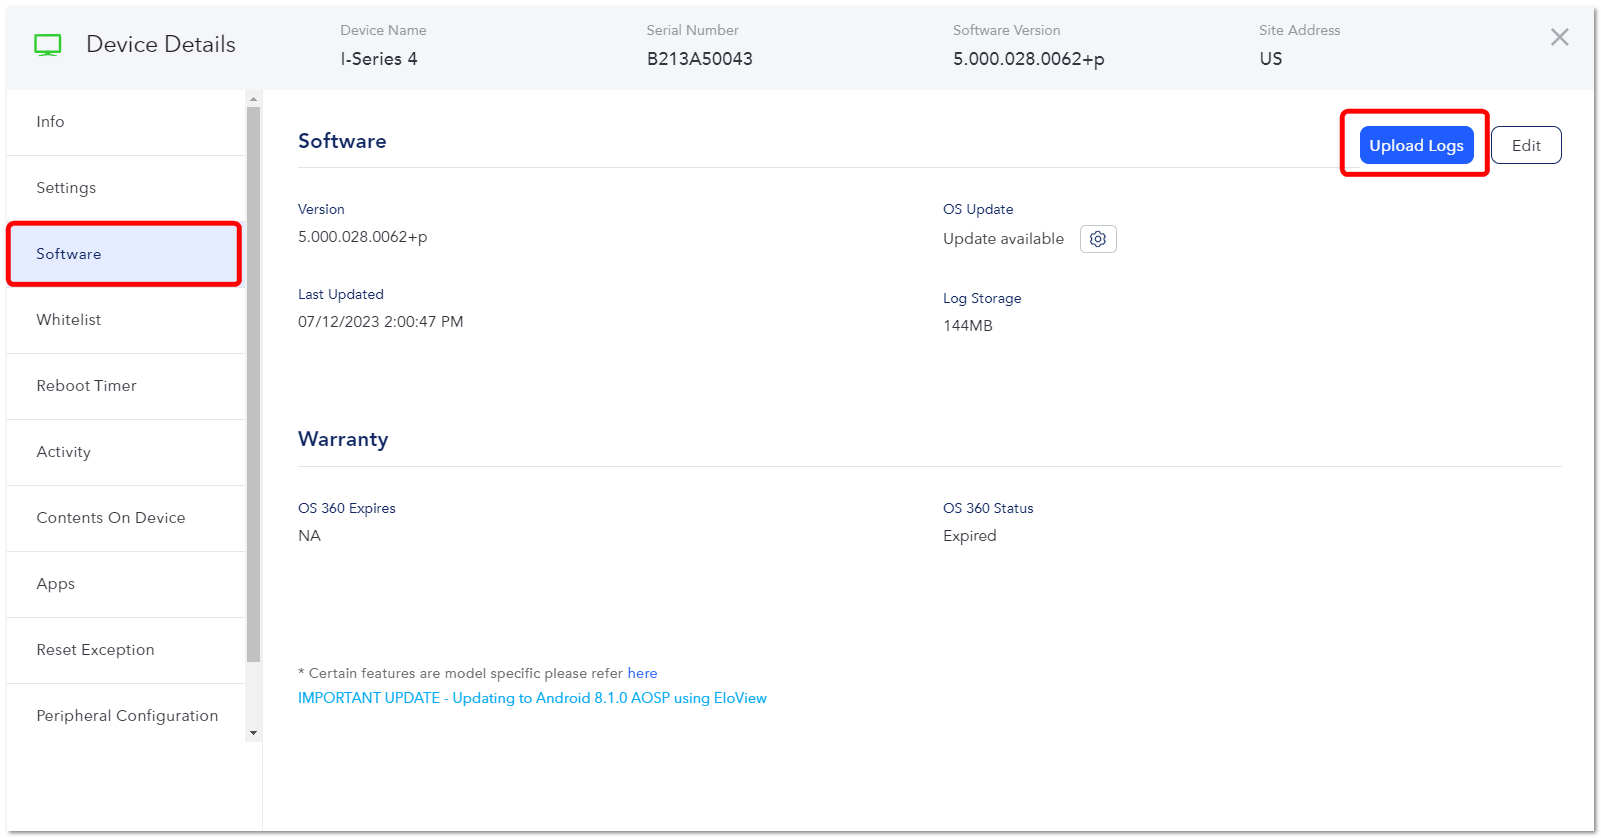Click the green device monitor icon
The image size is (1601, 838).
tap(48, 45)
